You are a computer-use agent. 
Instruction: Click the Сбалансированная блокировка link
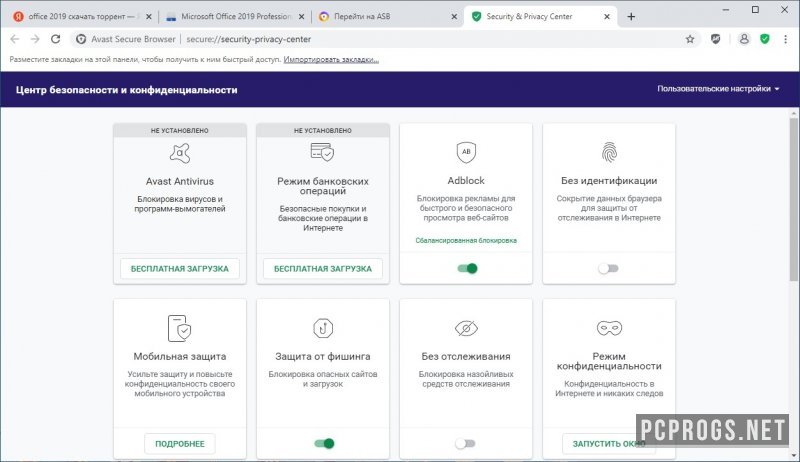click(466, 241)
